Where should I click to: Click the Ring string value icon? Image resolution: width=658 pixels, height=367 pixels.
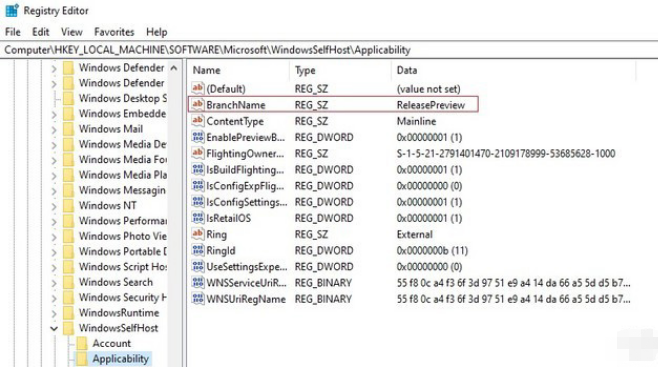[x=198, y=234]
